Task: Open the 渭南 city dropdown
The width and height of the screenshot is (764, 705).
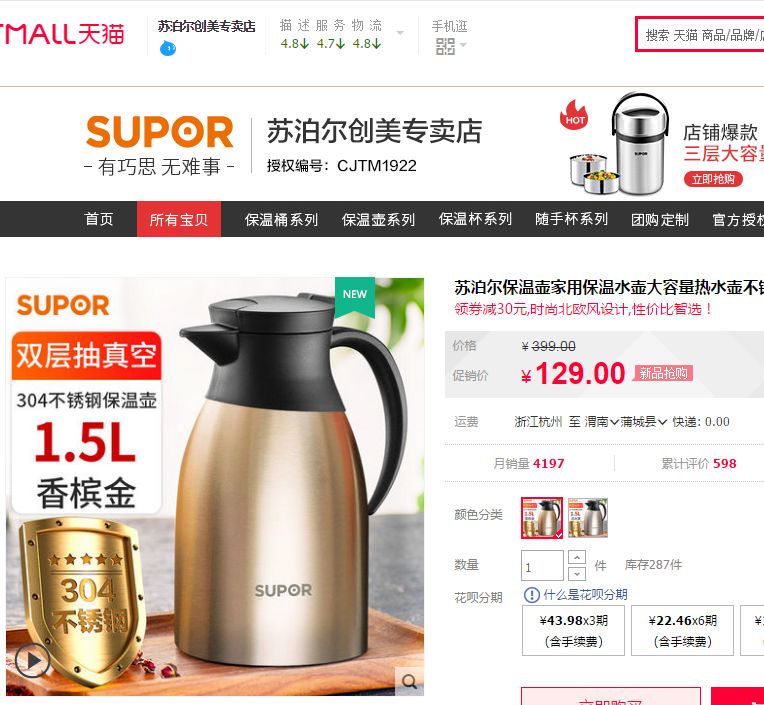Action: 601,421
